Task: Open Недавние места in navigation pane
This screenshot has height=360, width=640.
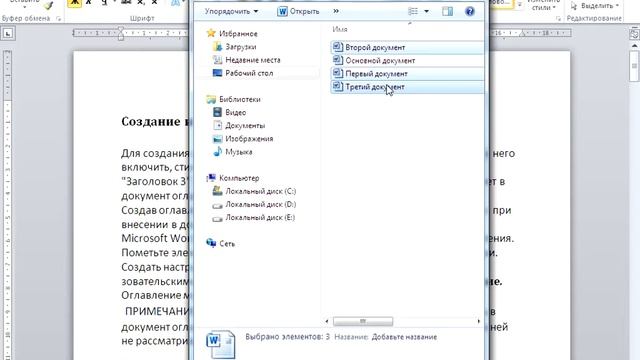Action: (253, 60)
